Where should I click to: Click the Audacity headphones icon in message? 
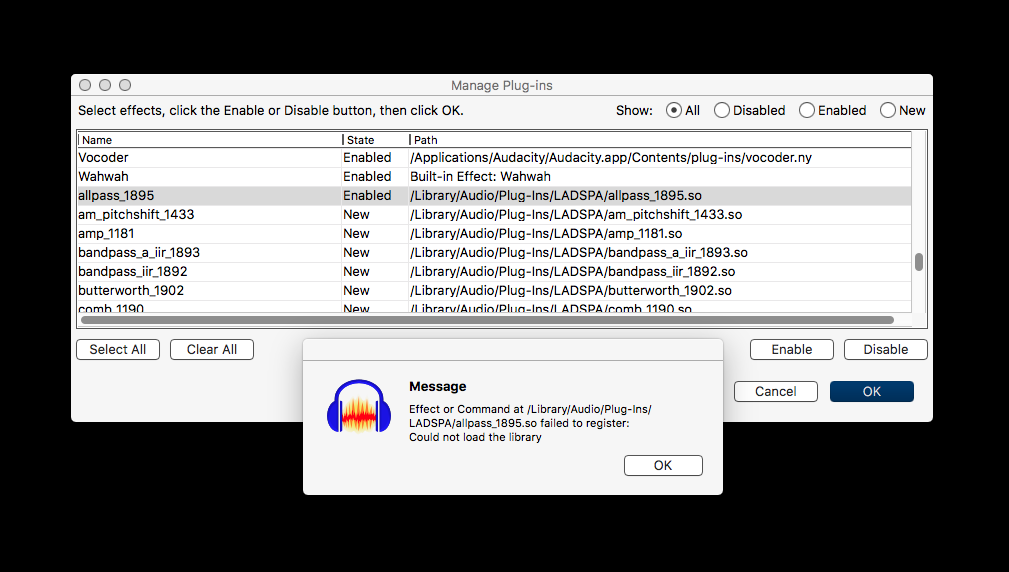[359, 406]
